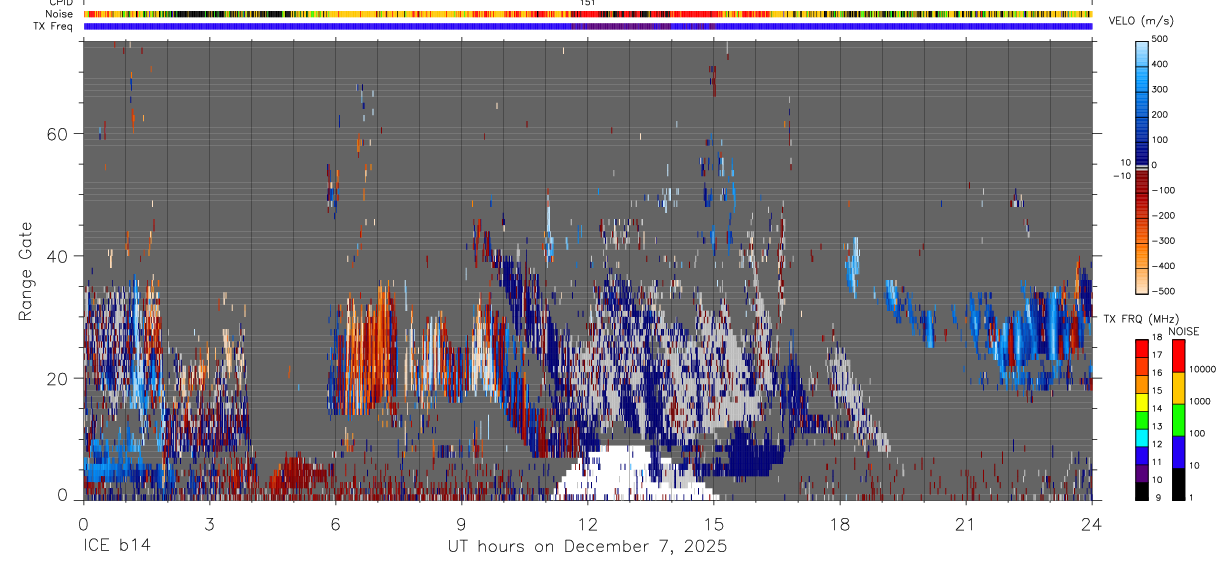
Task: Click the red top segment of NOISE scale
Action: [1178, 355]
